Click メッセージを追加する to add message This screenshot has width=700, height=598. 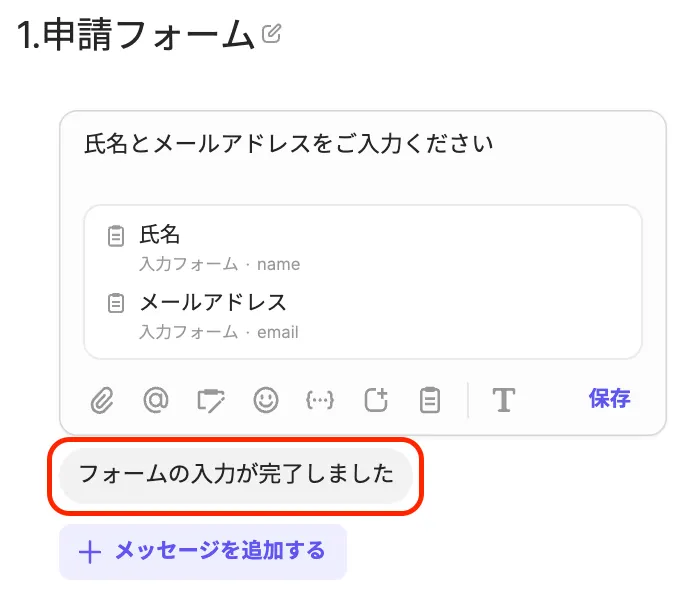click(x=203, y=551)
